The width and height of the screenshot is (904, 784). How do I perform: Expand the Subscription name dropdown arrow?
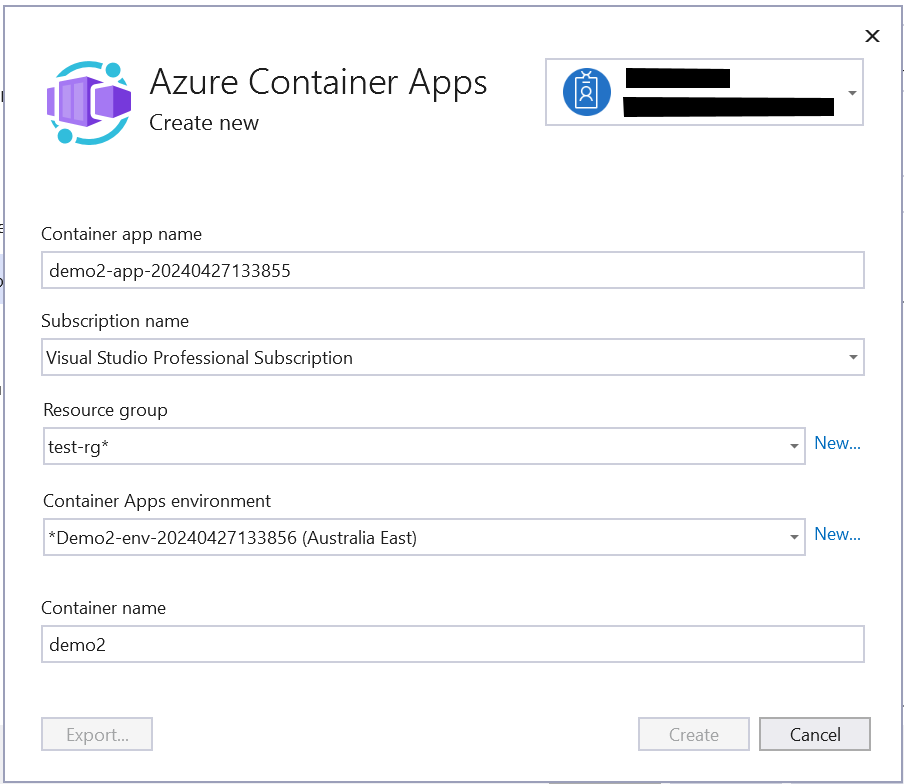[853, 357]
